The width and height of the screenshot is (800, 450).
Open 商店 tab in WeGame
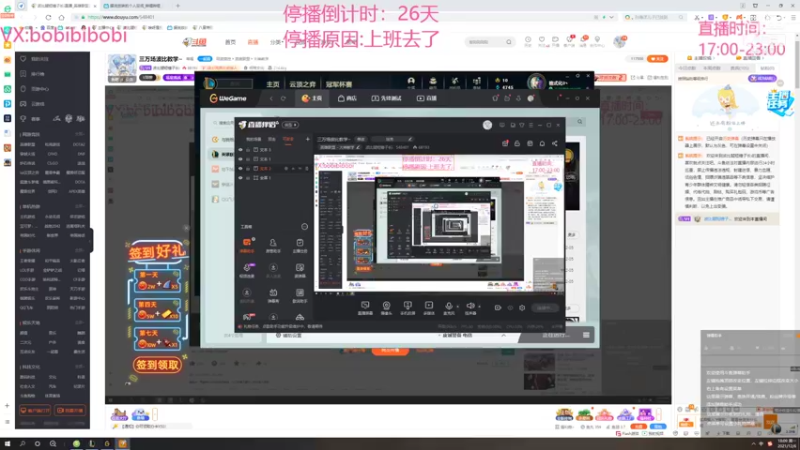(x=347, y=98)
